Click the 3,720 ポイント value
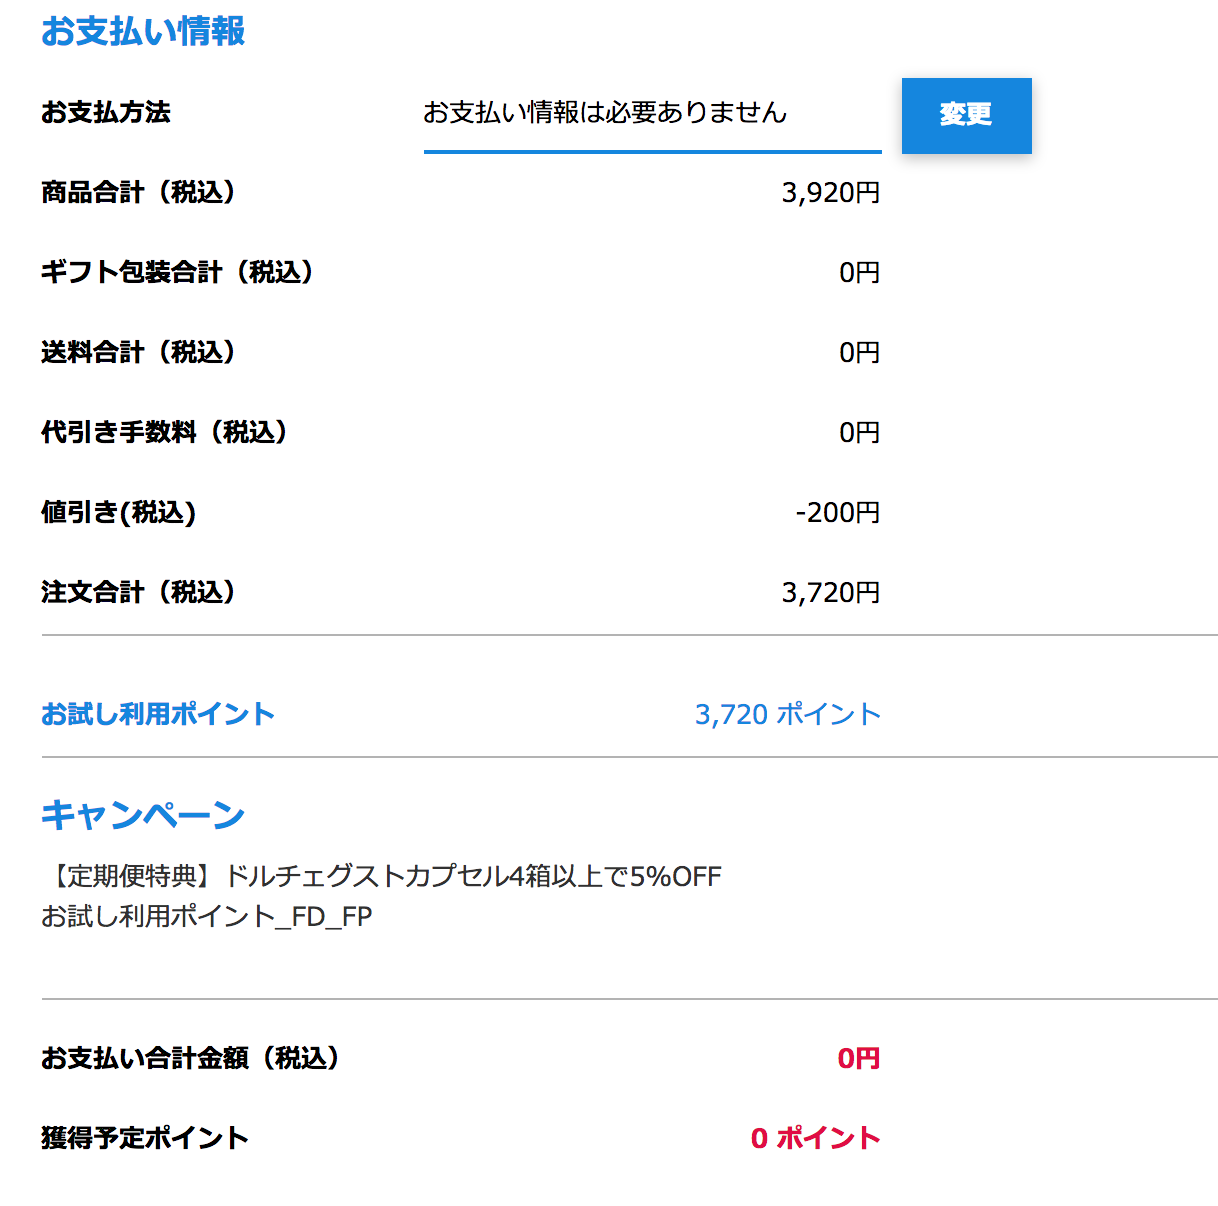This screenshot has width=1218, height=1206. click(787, 714)
